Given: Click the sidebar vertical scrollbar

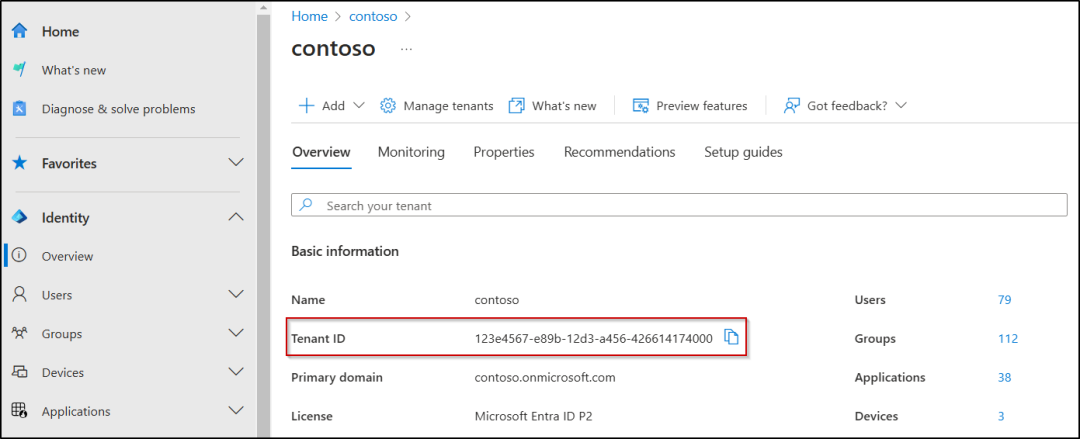Looking at the screenshot, I should [263, 219].
